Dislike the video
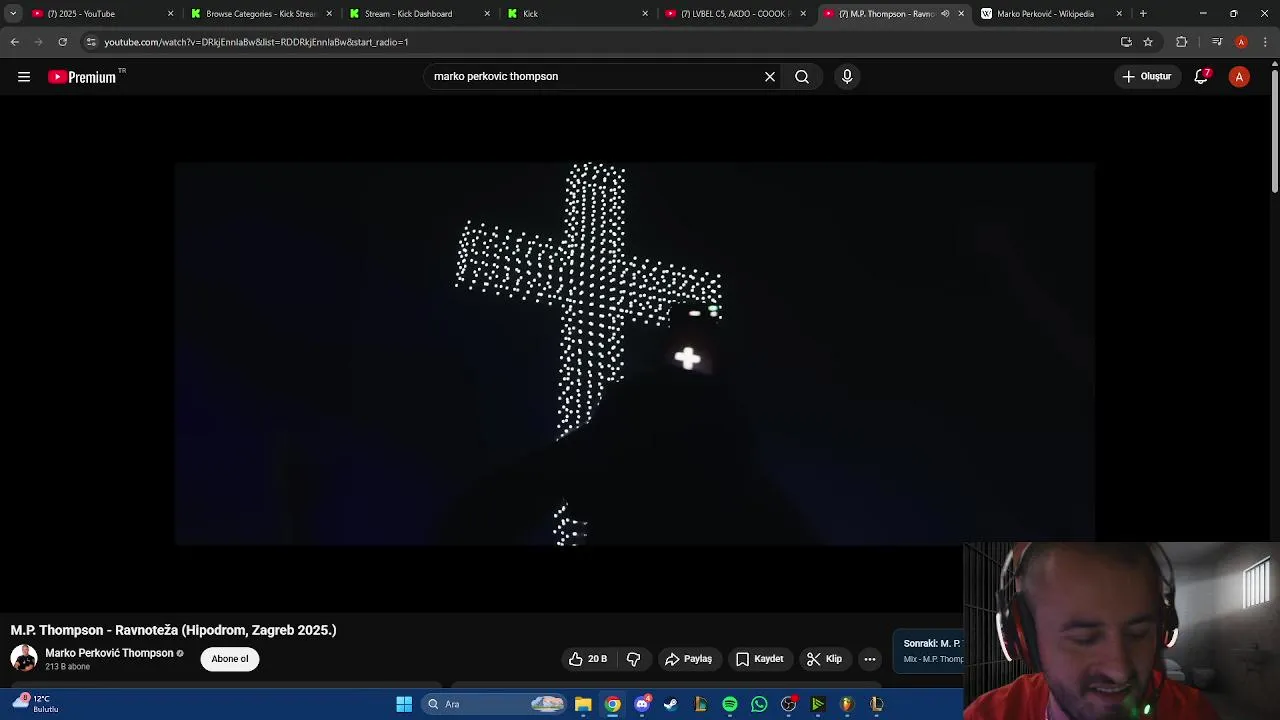This screenshot has width=1280, height=720. (x=633, y=659)
